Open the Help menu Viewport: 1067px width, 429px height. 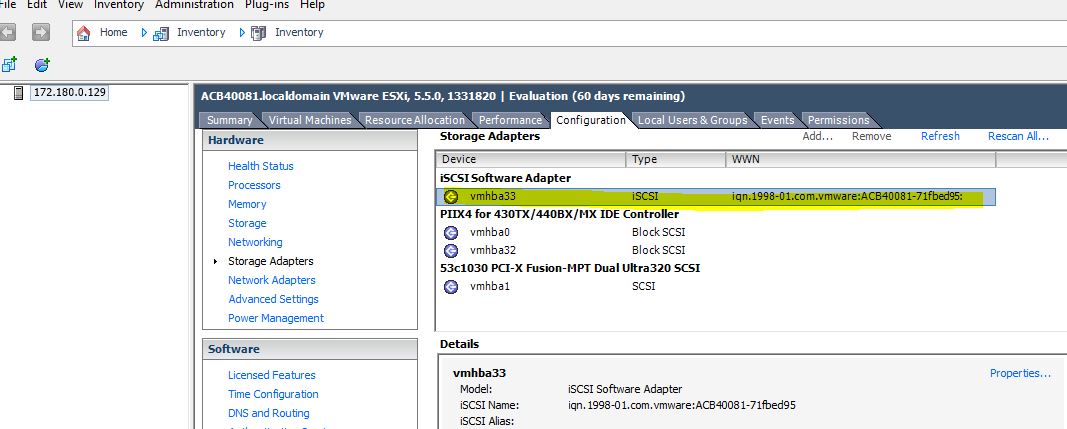312,5
